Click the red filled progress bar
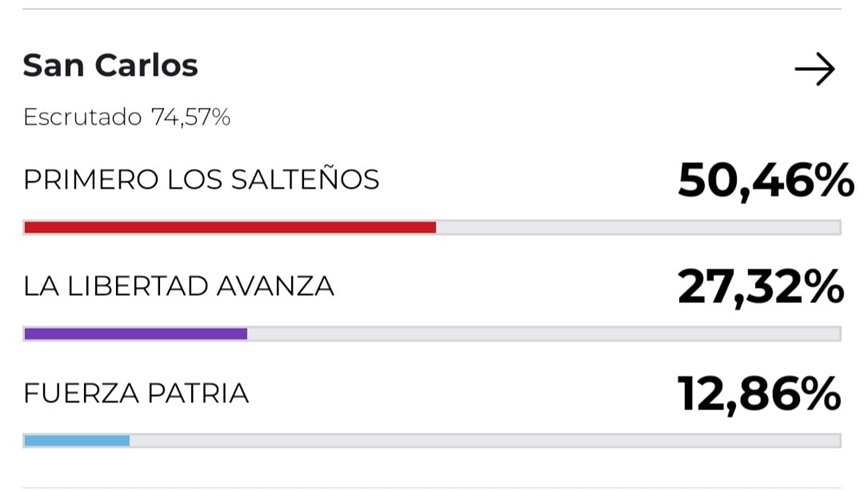This screenshot has width=864, height=491. (229, 227)
